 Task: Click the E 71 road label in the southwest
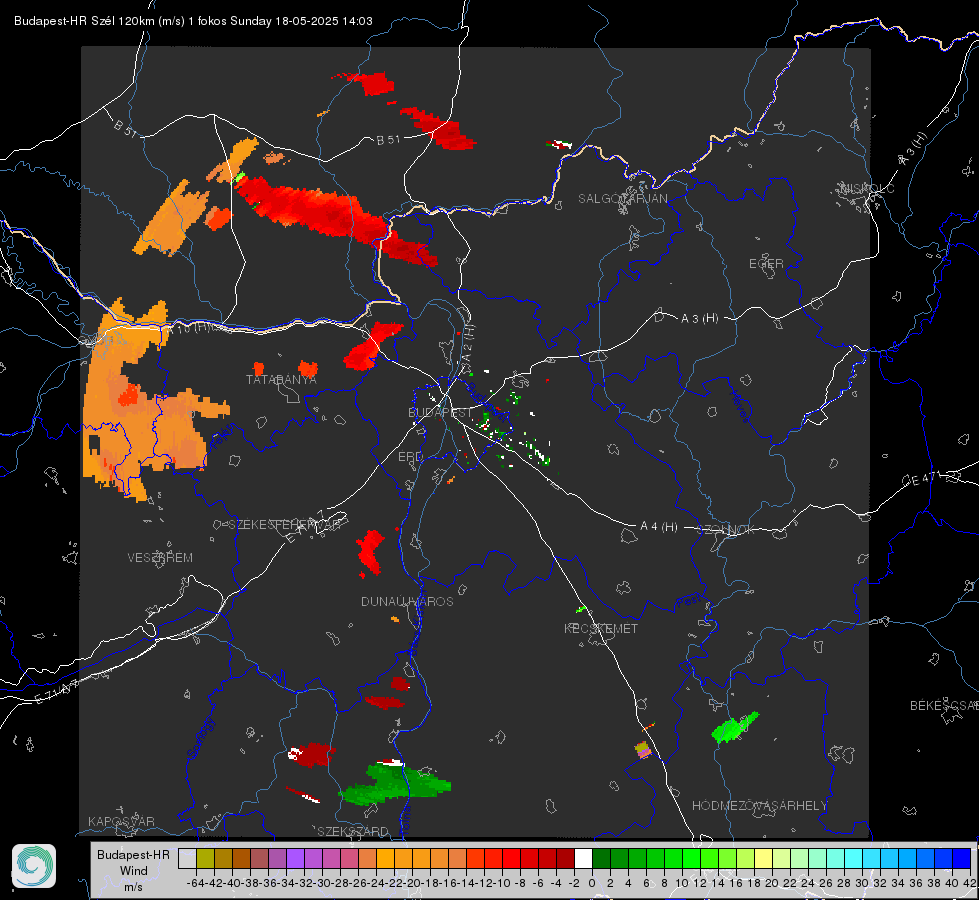[x=56, y=691]
